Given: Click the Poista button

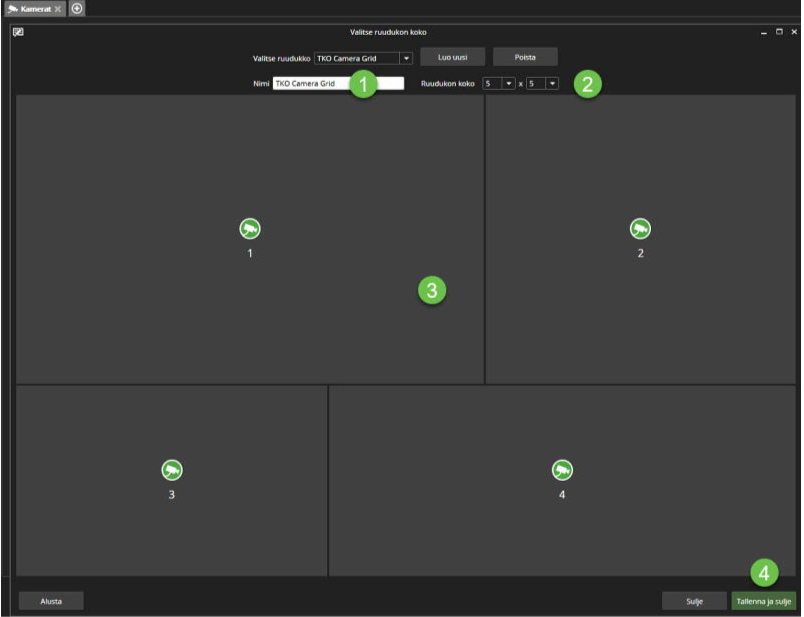Looking at the screenshot, I should pyautogui.click(x=525, y=57).
